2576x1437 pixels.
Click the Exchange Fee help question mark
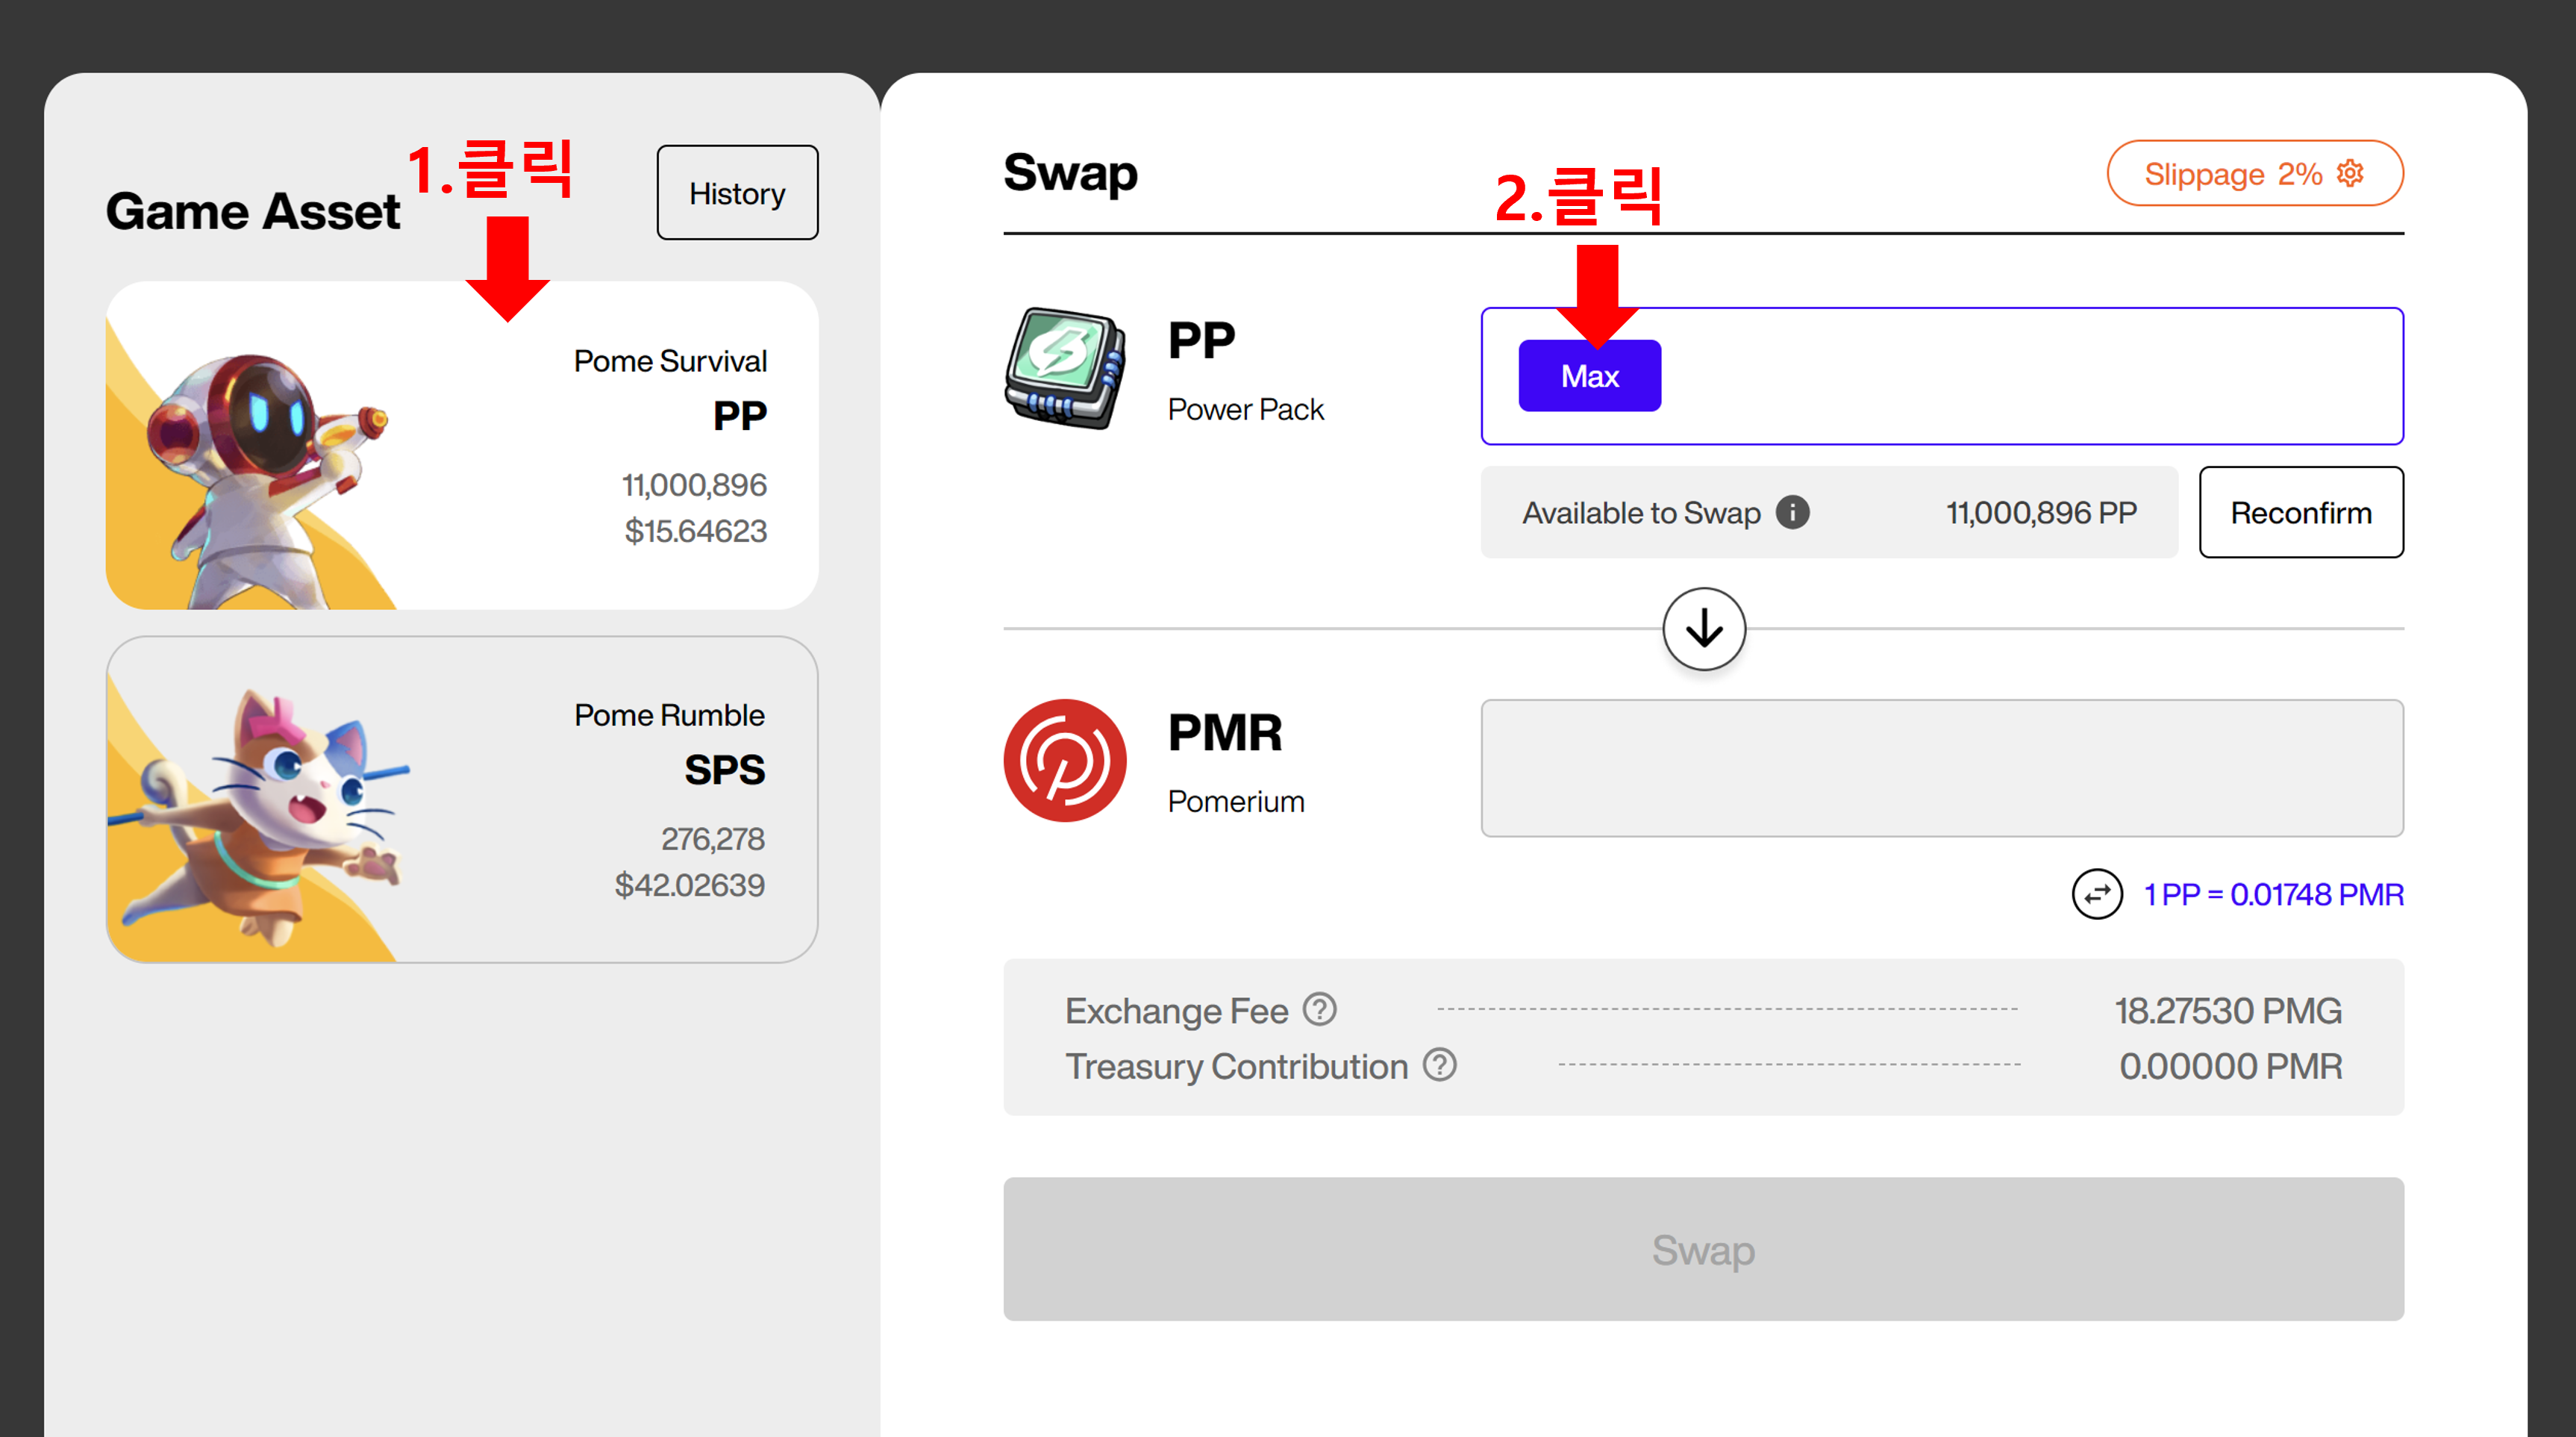tap(1320, 1009)
